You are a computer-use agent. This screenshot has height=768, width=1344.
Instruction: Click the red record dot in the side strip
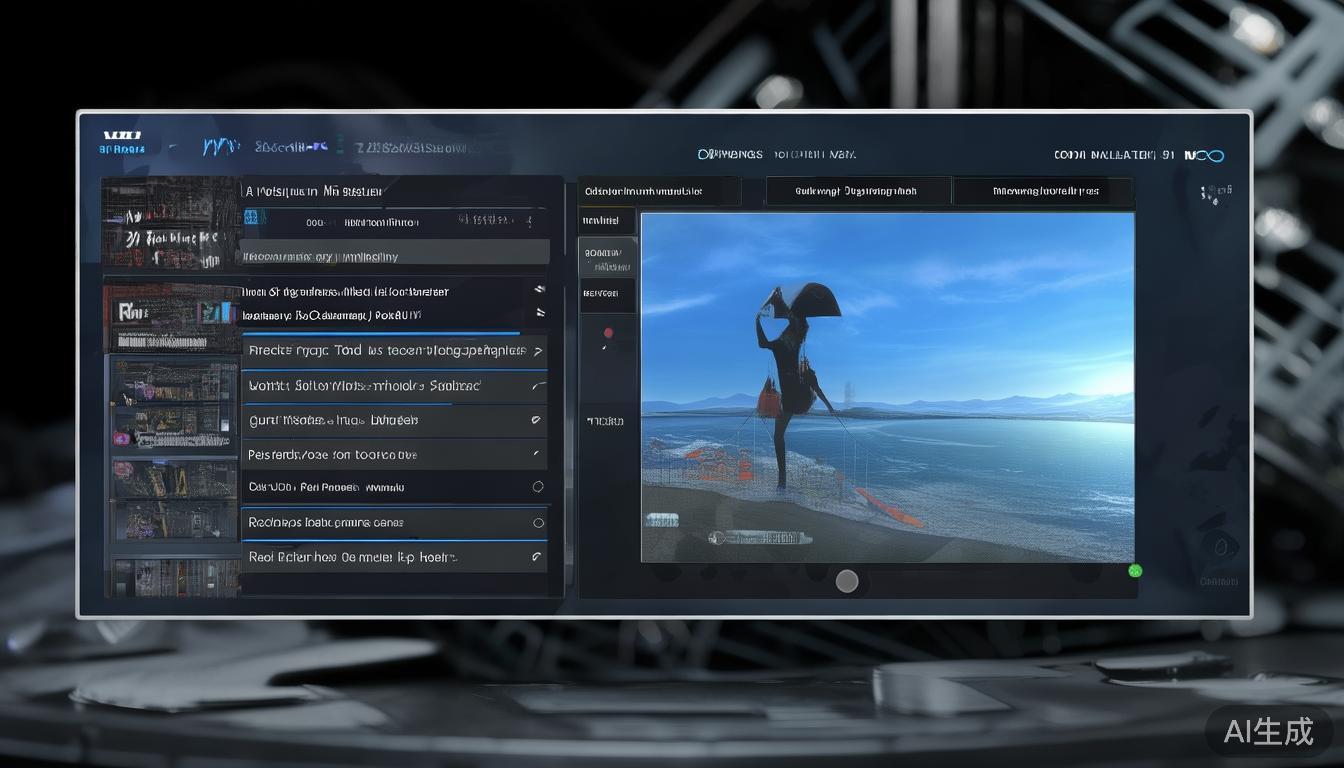[x=608, y=333]
